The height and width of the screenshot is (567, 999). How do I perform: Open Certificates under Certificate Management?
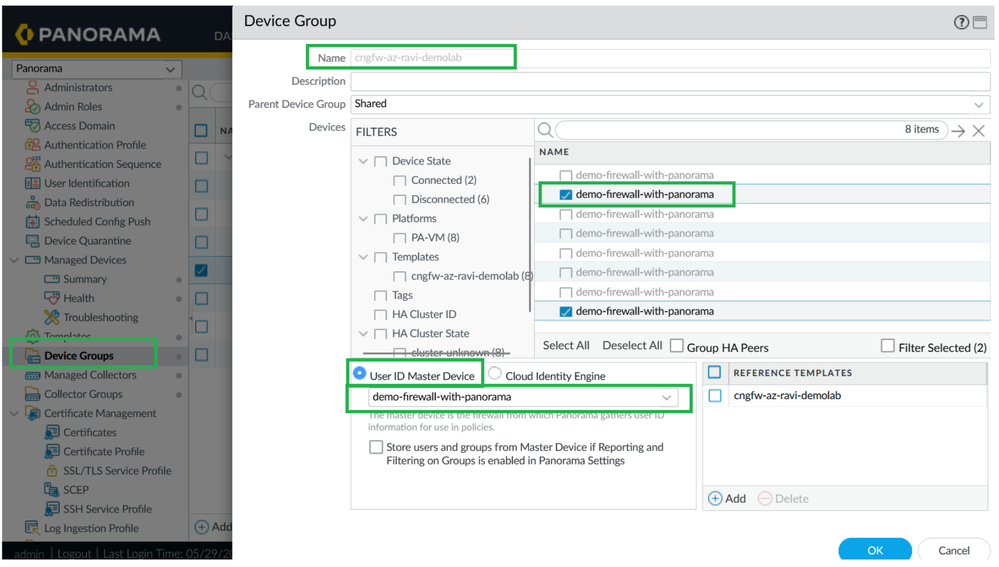[x=90, y=432]
